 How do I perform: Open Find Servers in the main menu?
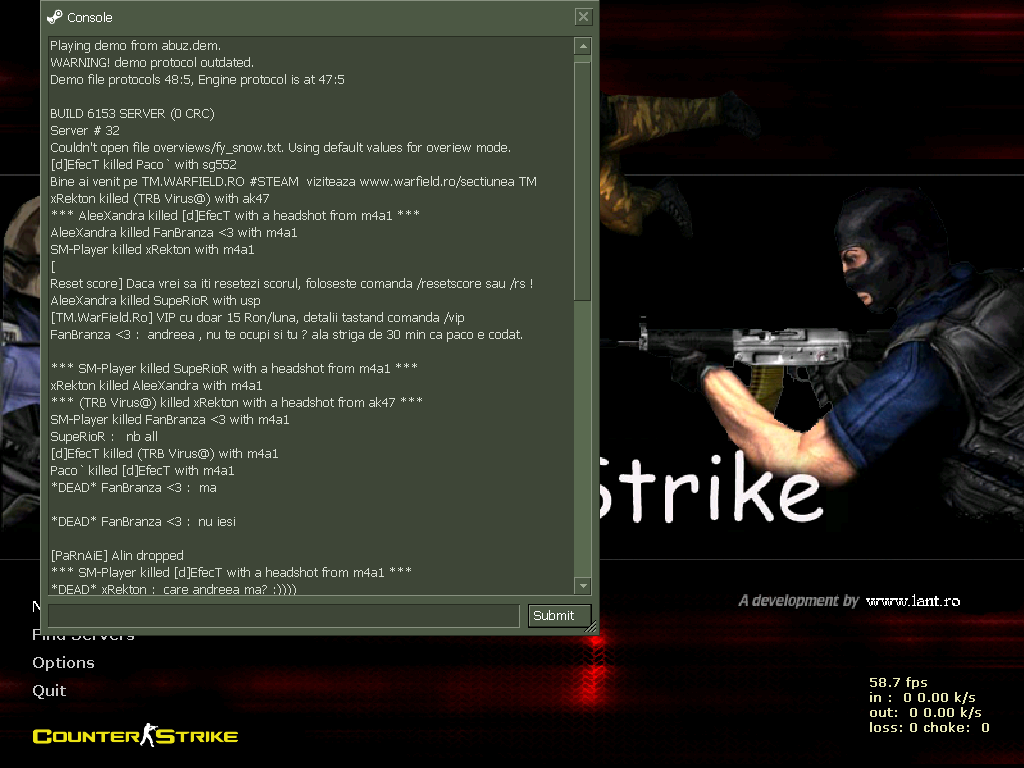coord(84,637)
